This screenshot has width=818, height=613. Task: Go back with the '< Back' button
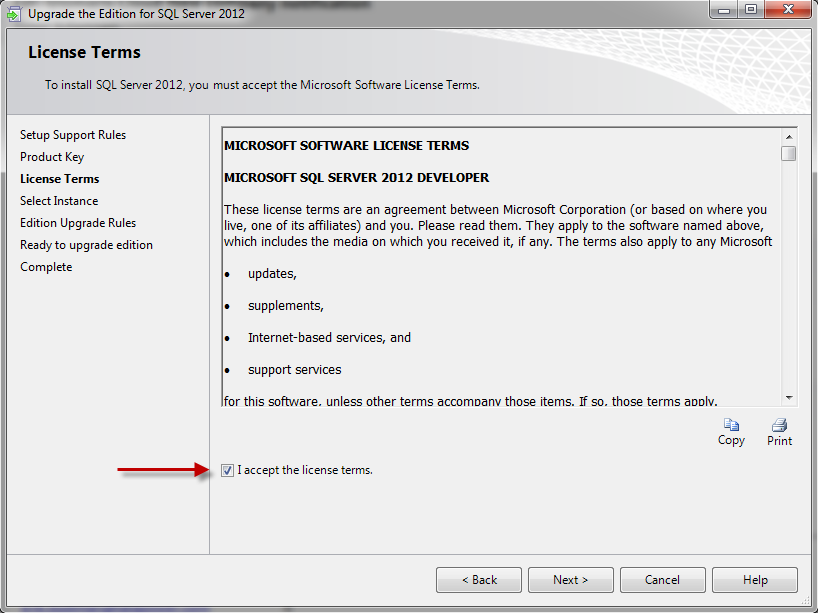[x=479, y=580]
